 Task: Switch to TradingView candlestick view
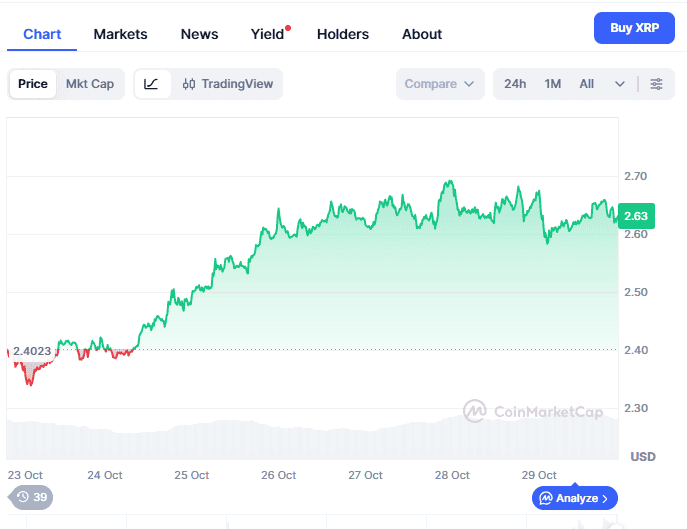click(228, 84)
